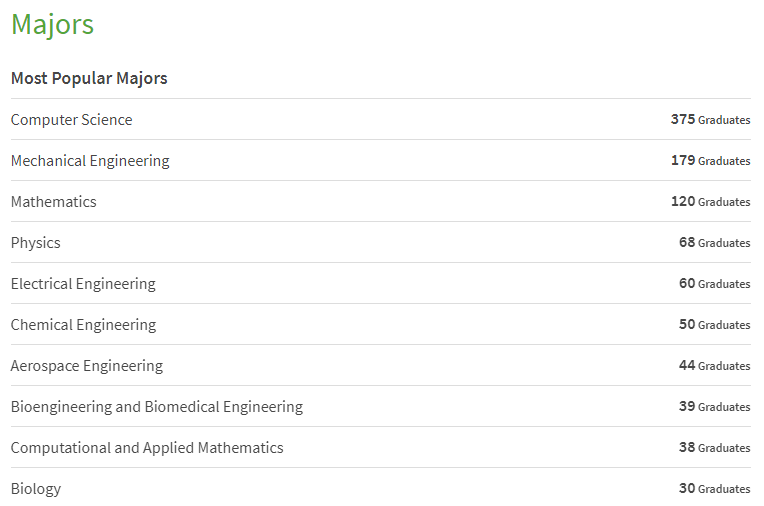Image resolution: width=764 pixels, height=506 pixels.
Task: Click the 30 Graduates count
Action: click(715, 488)
